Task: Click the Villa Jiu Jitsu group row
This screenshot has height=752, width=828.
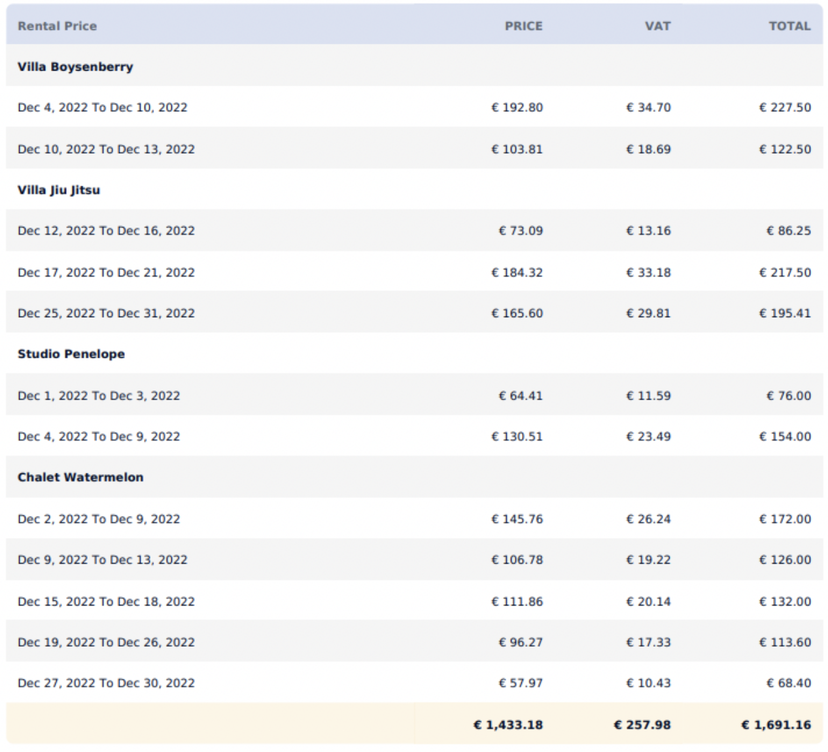Action: pyautogui.click(x=61, y=190)
